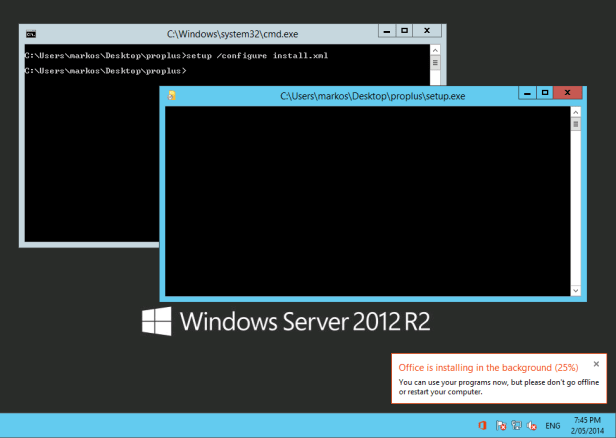Maximize the cmd.exe window
616x438 pixels.
[406, 31]
